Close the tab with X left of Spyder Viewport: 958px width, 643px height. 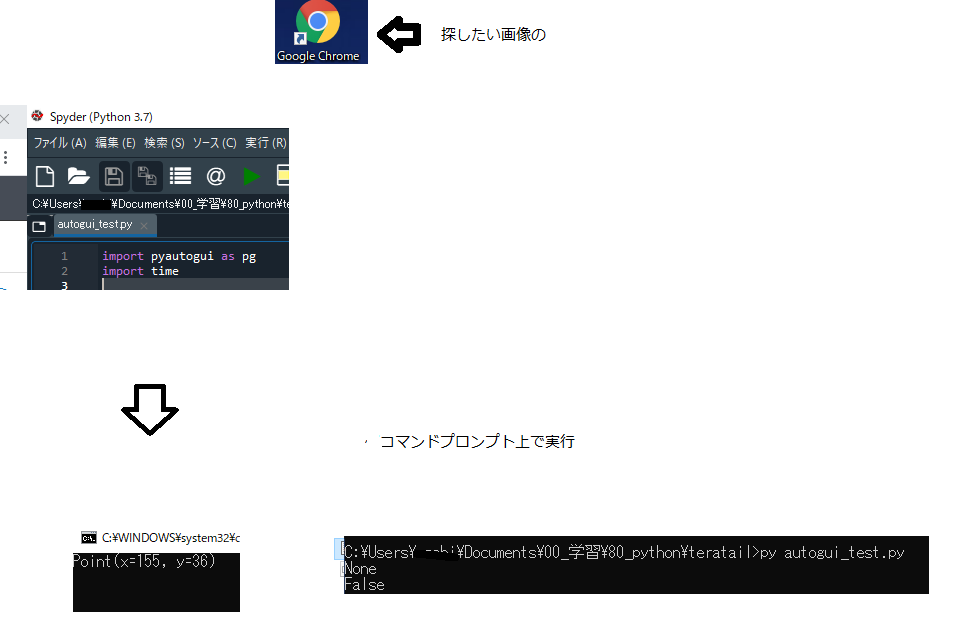5,119
